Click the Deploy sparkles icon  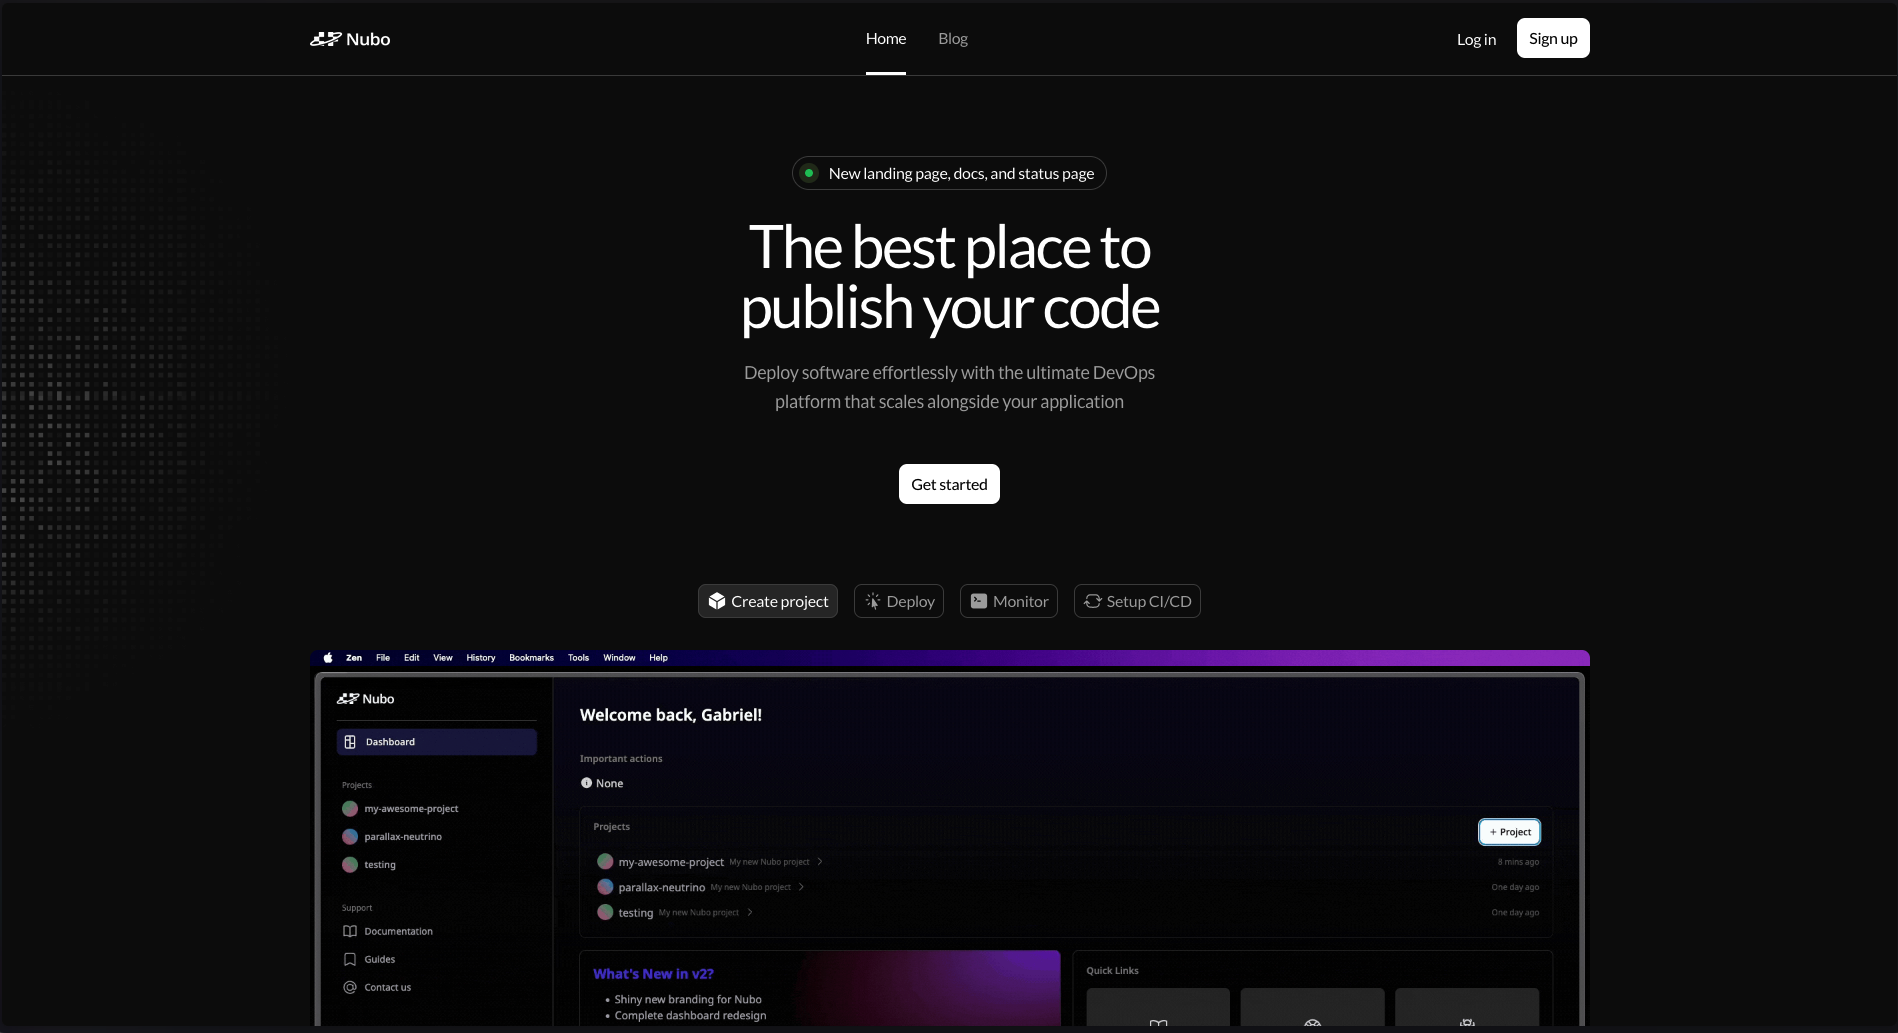[872, 601]
